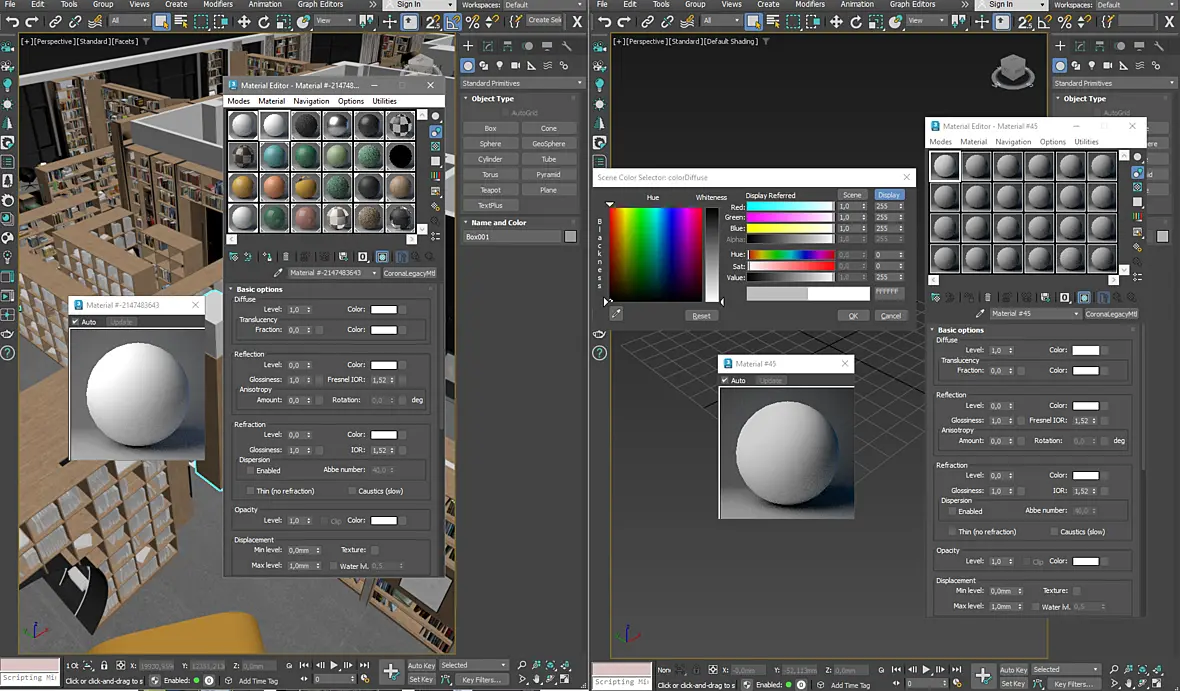This screenshot has height=691, width=1180.
Task: Select the Link tool in left window toolbar
Action: coord(55,22)
